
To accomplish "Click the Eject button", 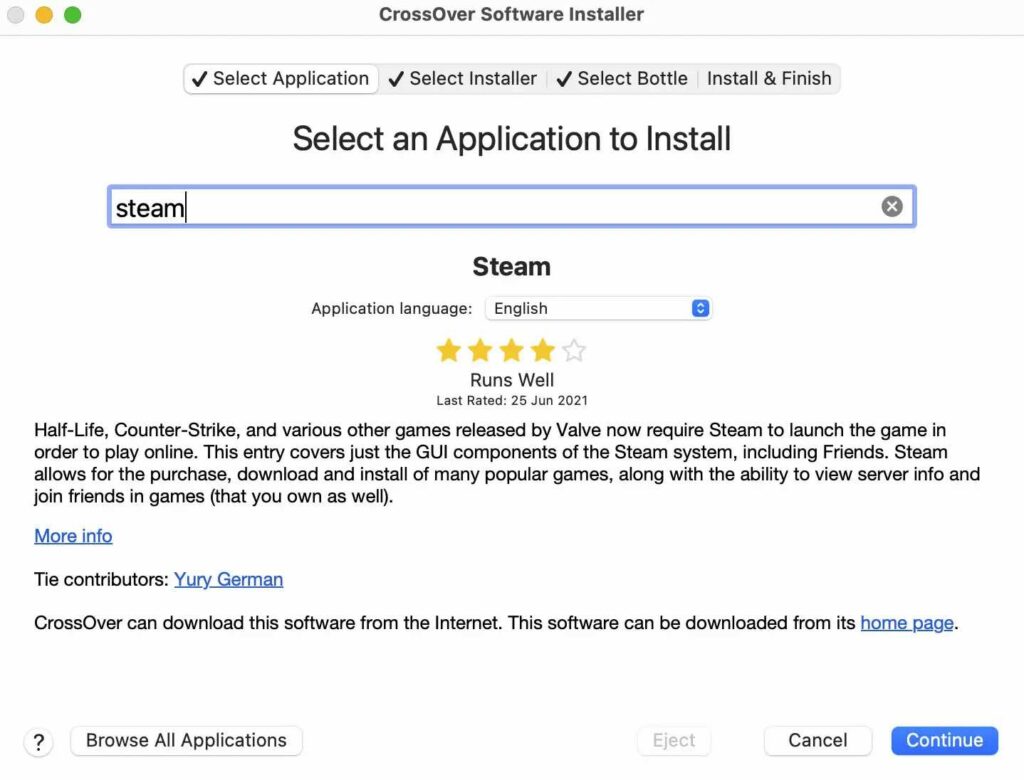I will [674, 740].
